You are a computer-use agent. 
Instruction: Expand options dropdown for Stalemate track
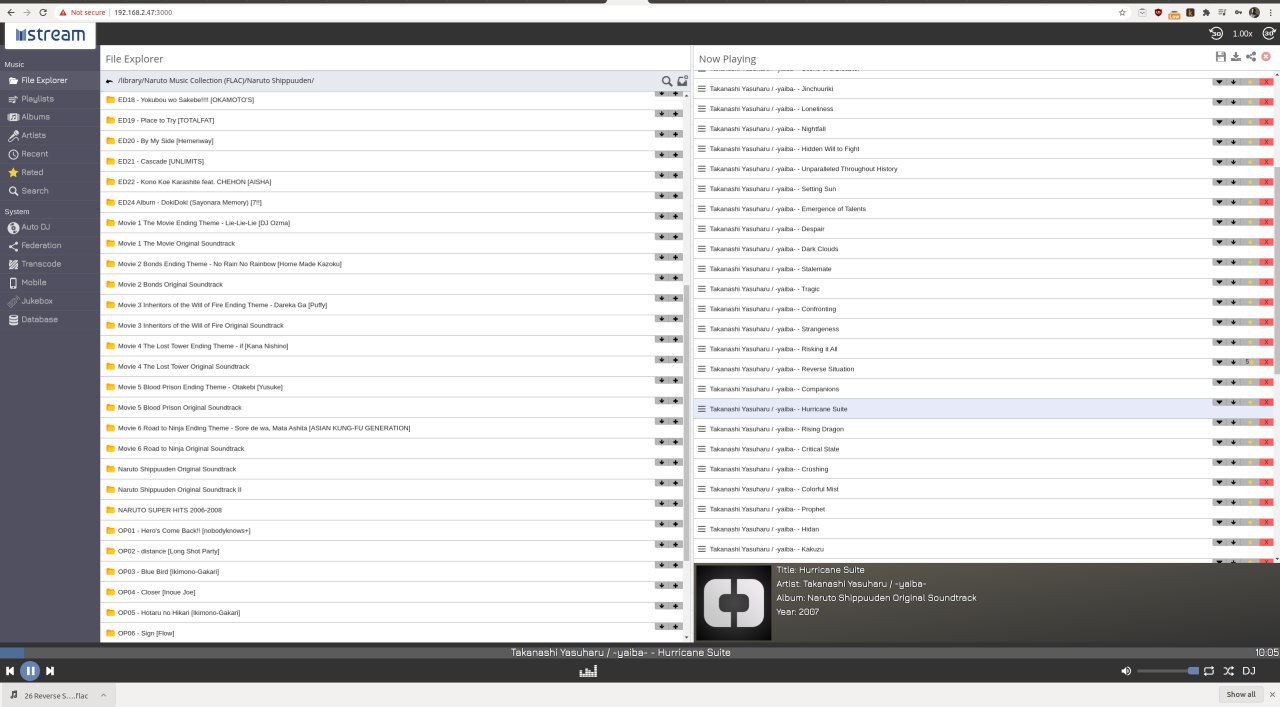[1219, 262]
